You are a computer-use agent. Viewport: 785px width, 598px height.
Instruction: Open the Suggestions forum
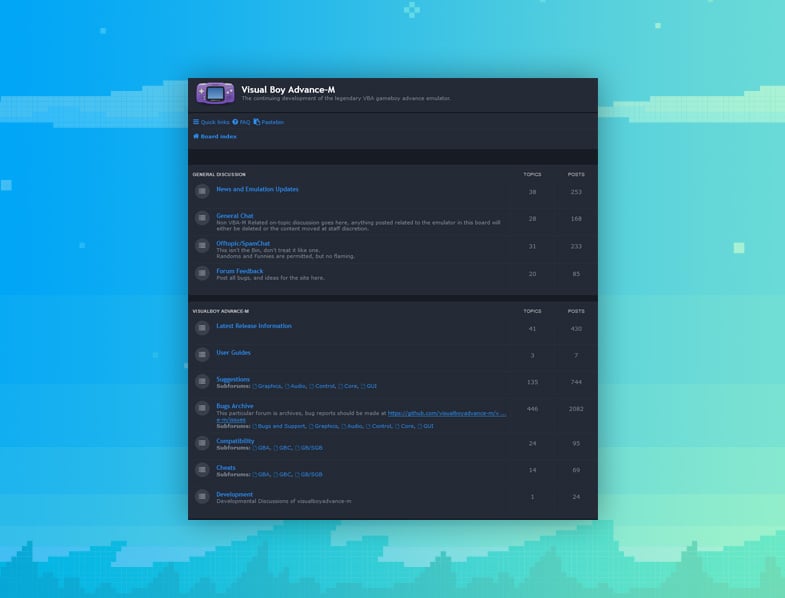click(233, 379)
